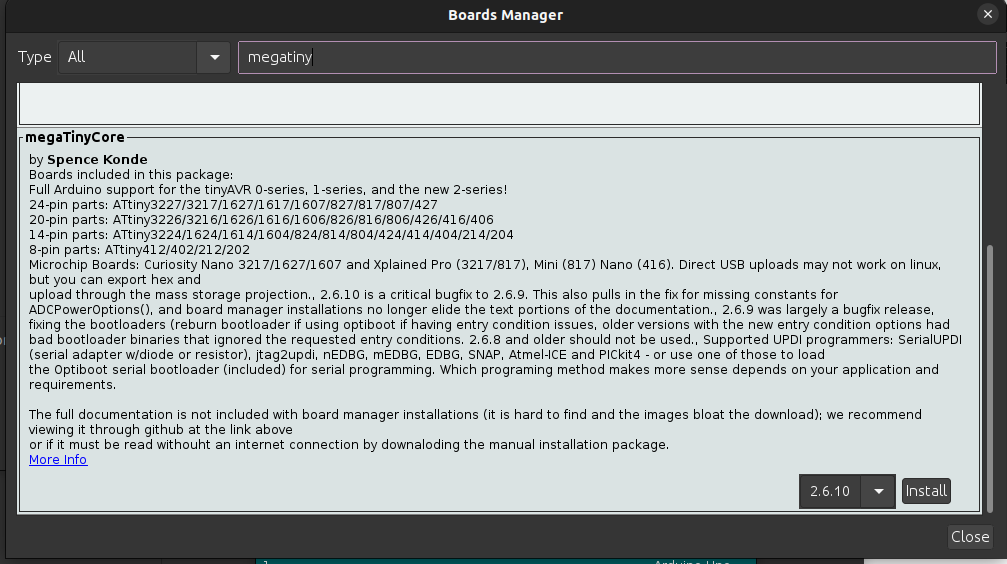Screen dimensions: 1007x564
Task: Click the search field containing megatiny
Action: 610,57
